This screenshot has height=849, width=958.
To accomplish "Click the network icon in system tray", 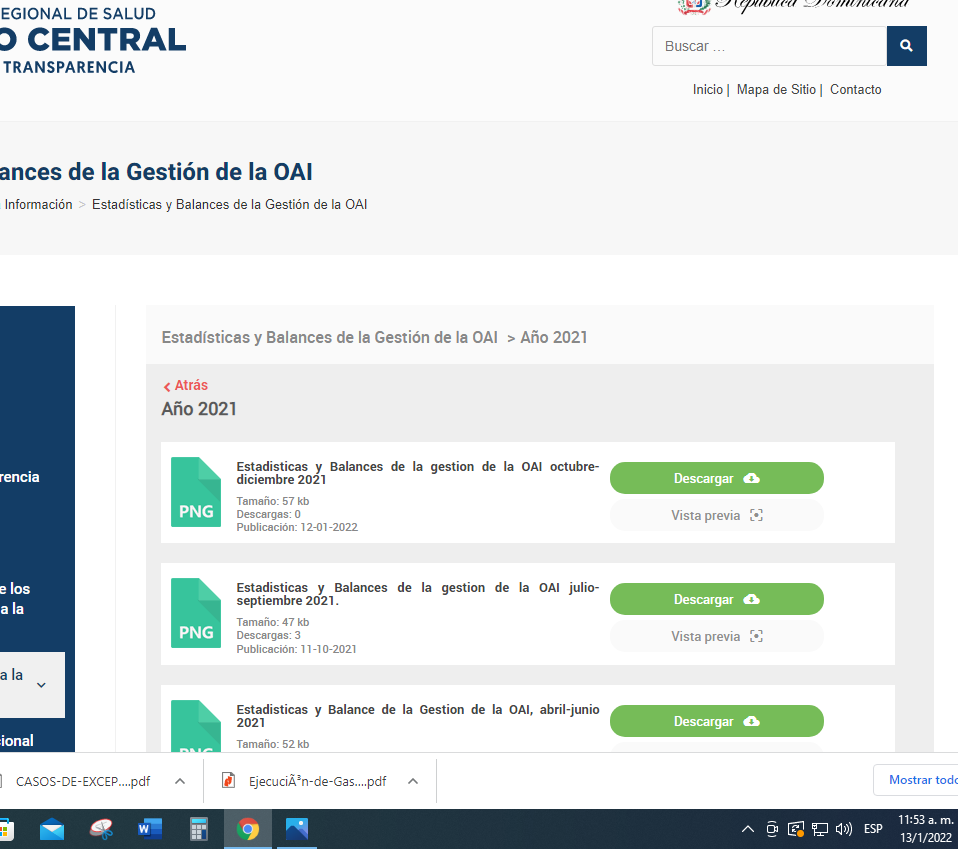I will 820,829.
